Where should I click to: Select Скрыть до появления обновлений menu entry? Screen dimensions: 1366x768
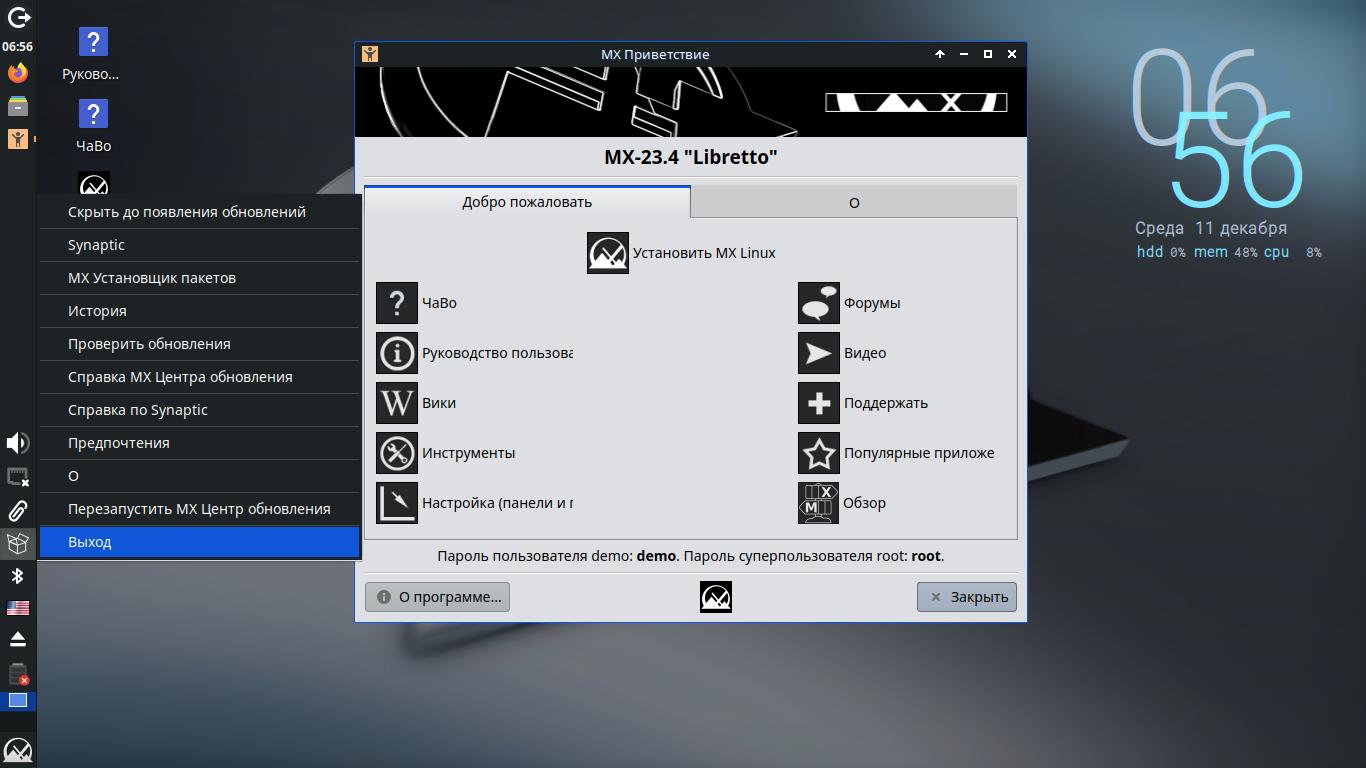pyautogui.click(x=199, y=212)
